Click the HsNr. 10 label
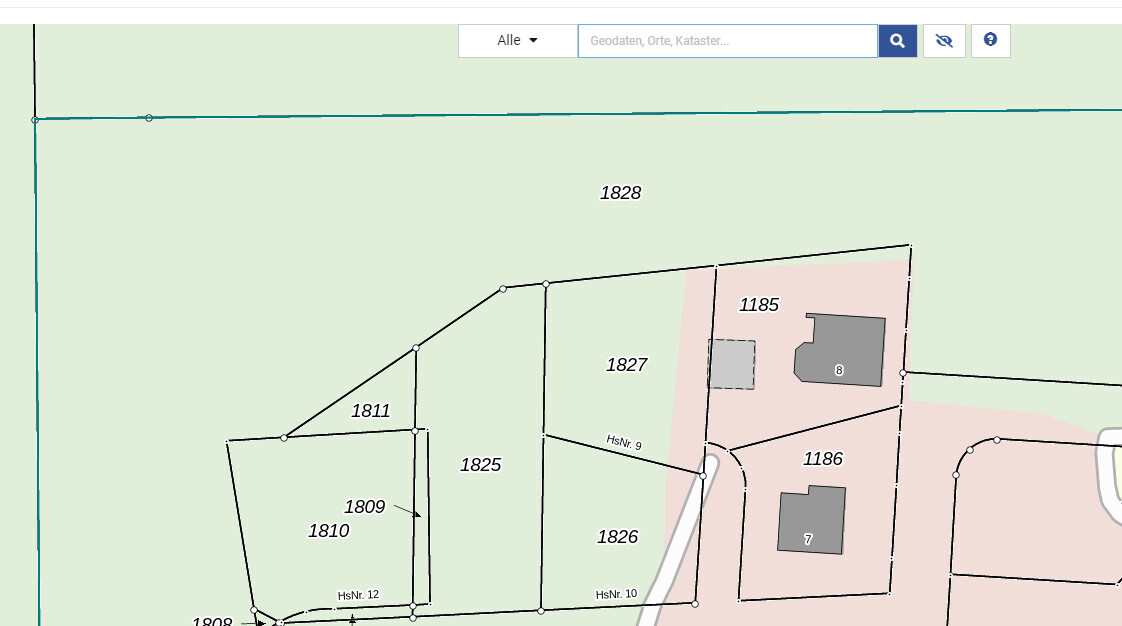 point(616,594)
